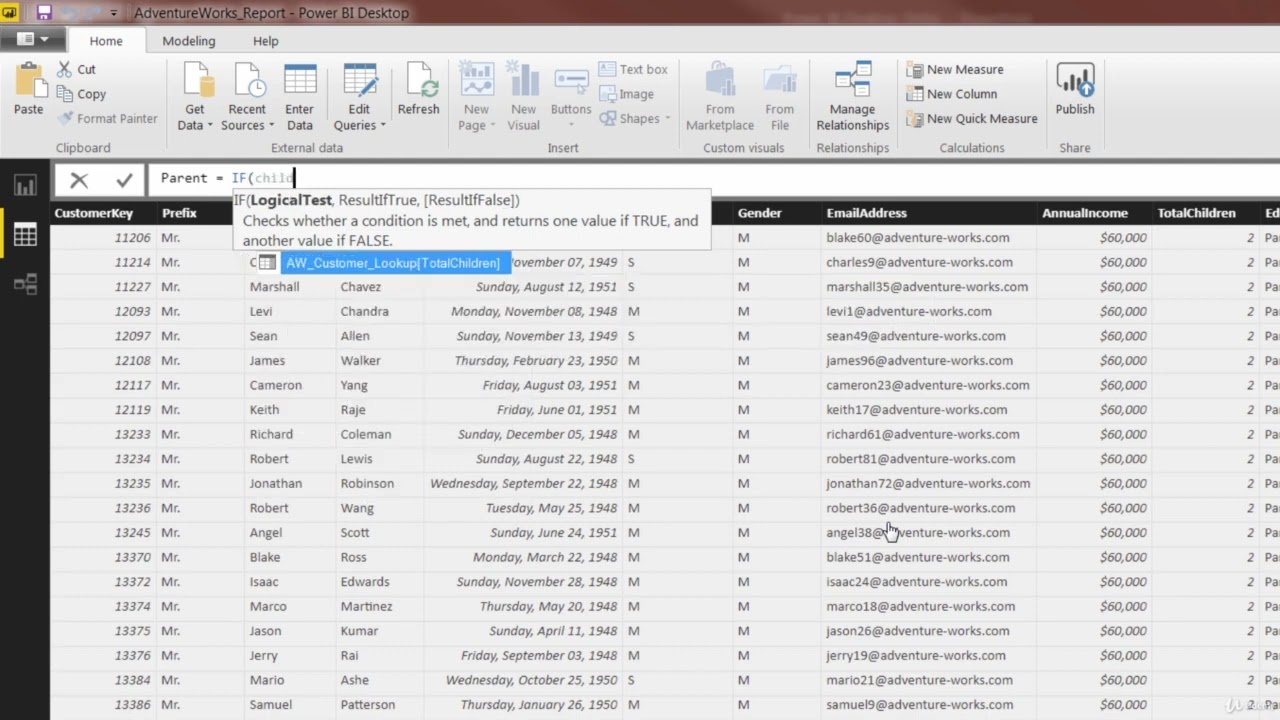Open Get Data
The width and height of the screenshot is (1280, 720).
[195, 97]
